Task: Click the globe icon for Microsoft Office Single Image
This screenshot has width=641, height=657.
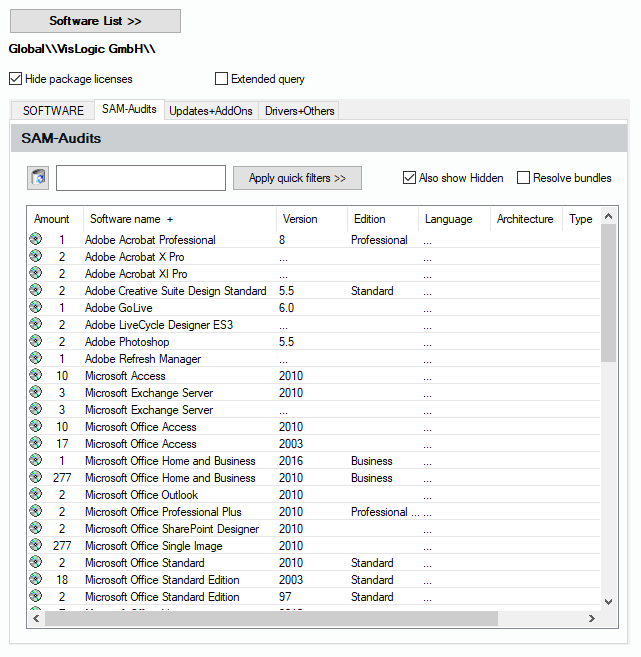Action: click(36, 546)
